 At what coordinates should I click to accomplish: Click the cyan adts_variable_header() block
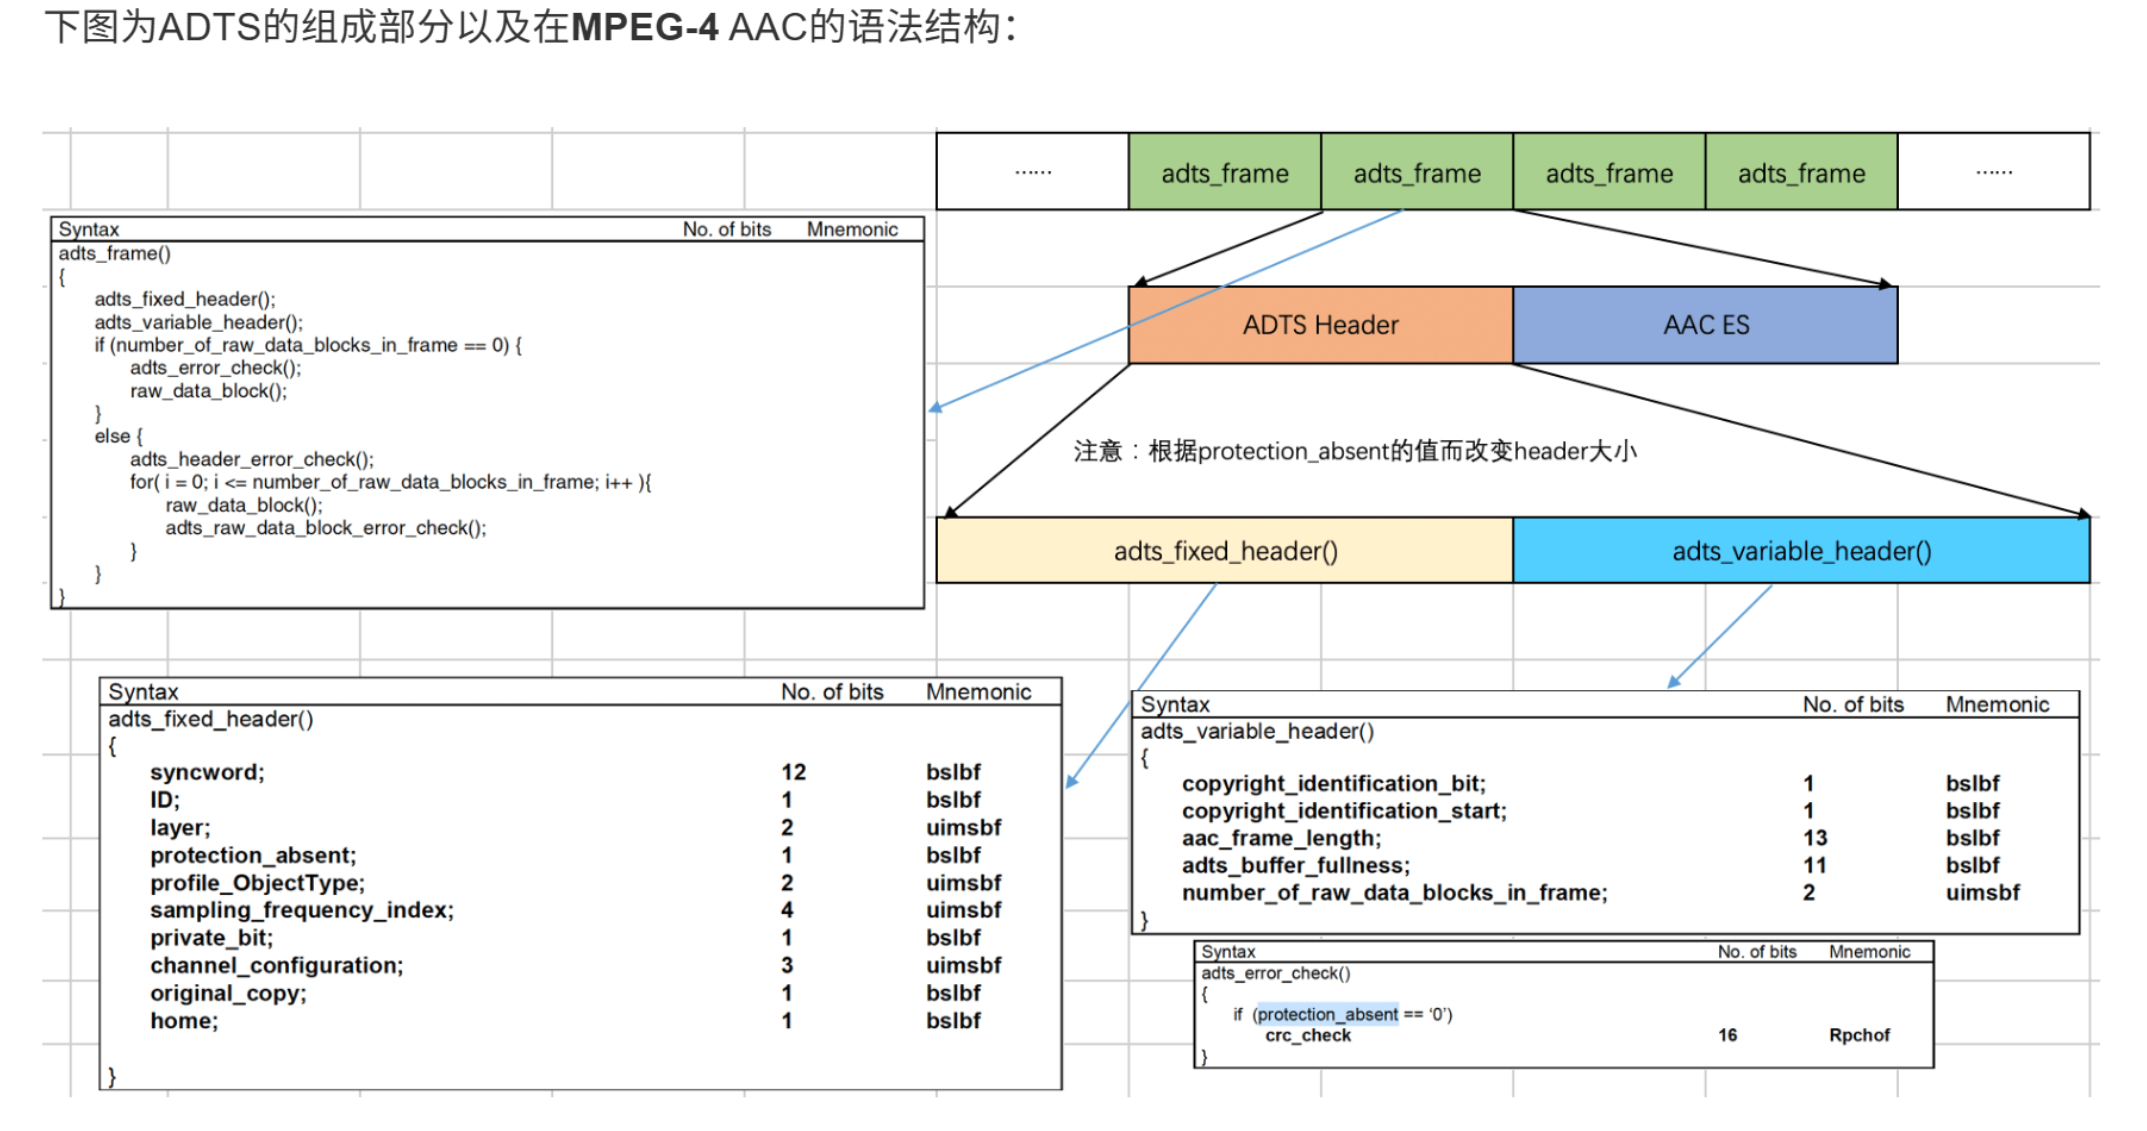1800,551
